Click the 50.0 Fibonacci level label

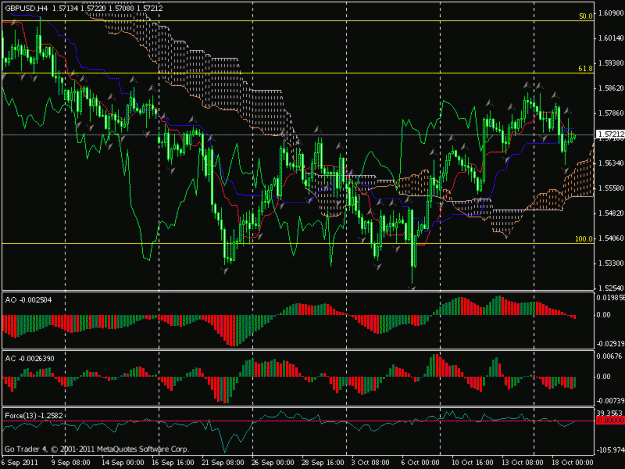586,16
